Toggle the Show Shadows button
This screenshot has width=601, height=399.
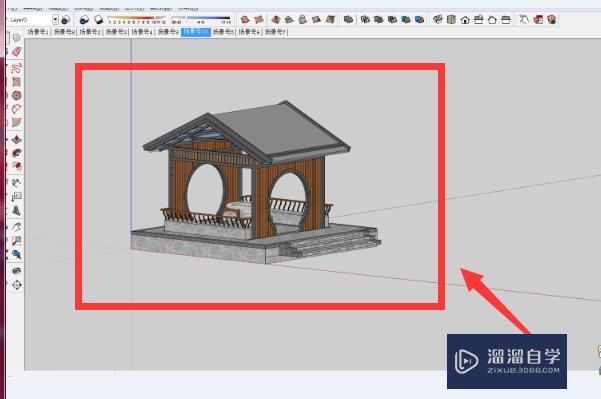[84, 20]
